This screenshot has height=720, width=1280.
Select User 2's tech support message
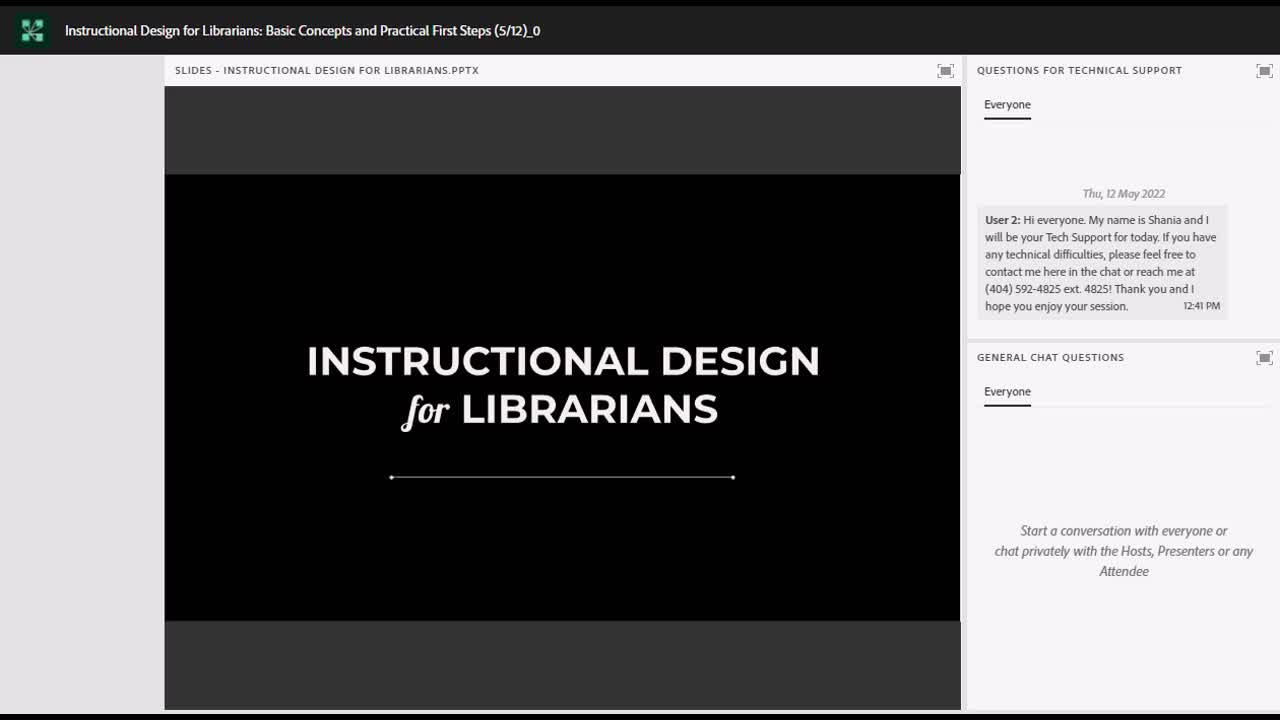click(1102, 263)
